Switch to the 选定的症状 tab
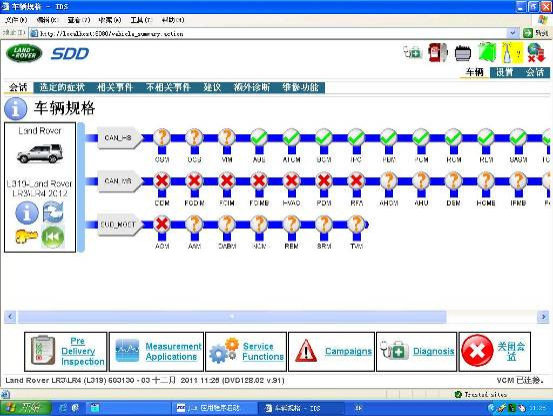 (62, 87)
